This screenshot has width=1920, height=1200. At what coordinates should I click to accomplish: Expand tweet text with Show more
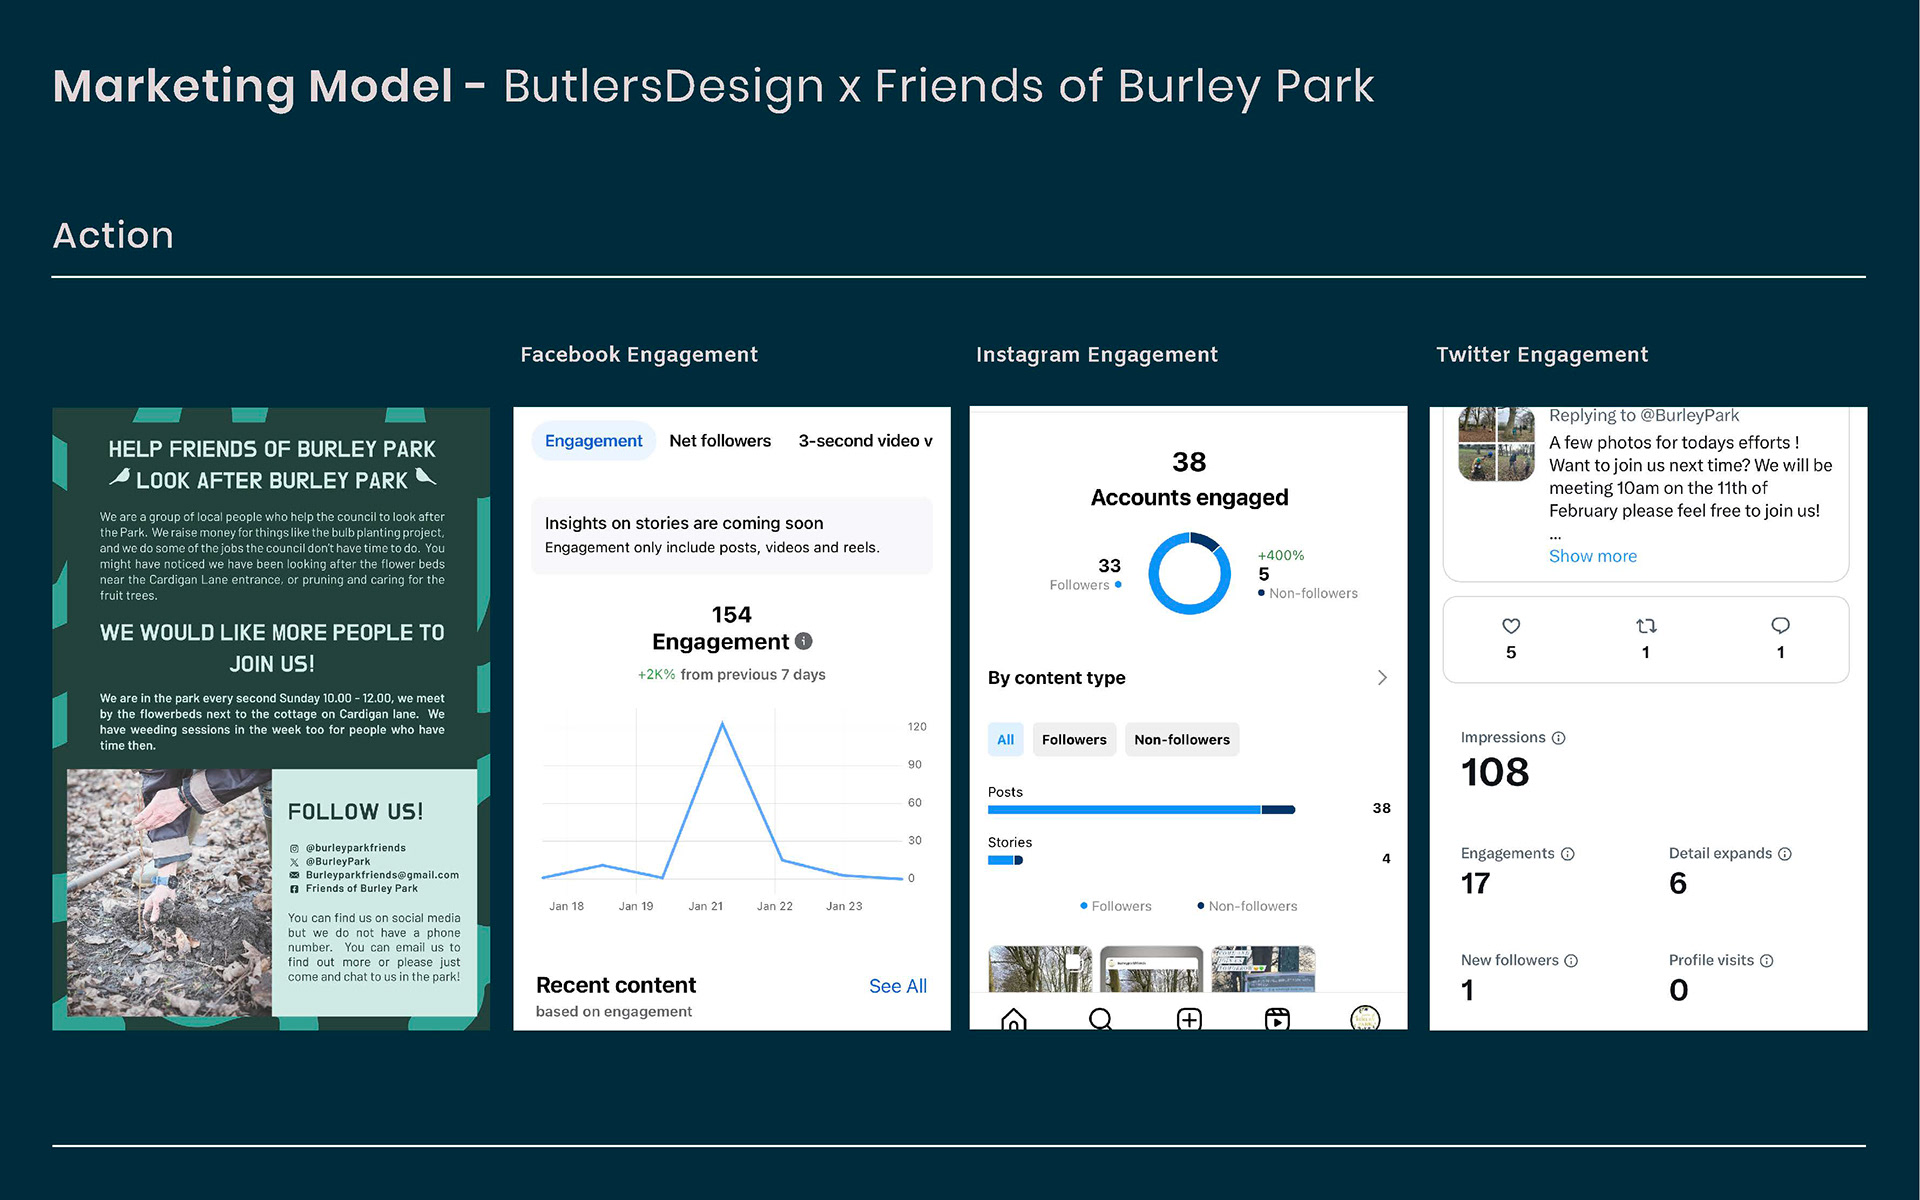[1592, 556]
